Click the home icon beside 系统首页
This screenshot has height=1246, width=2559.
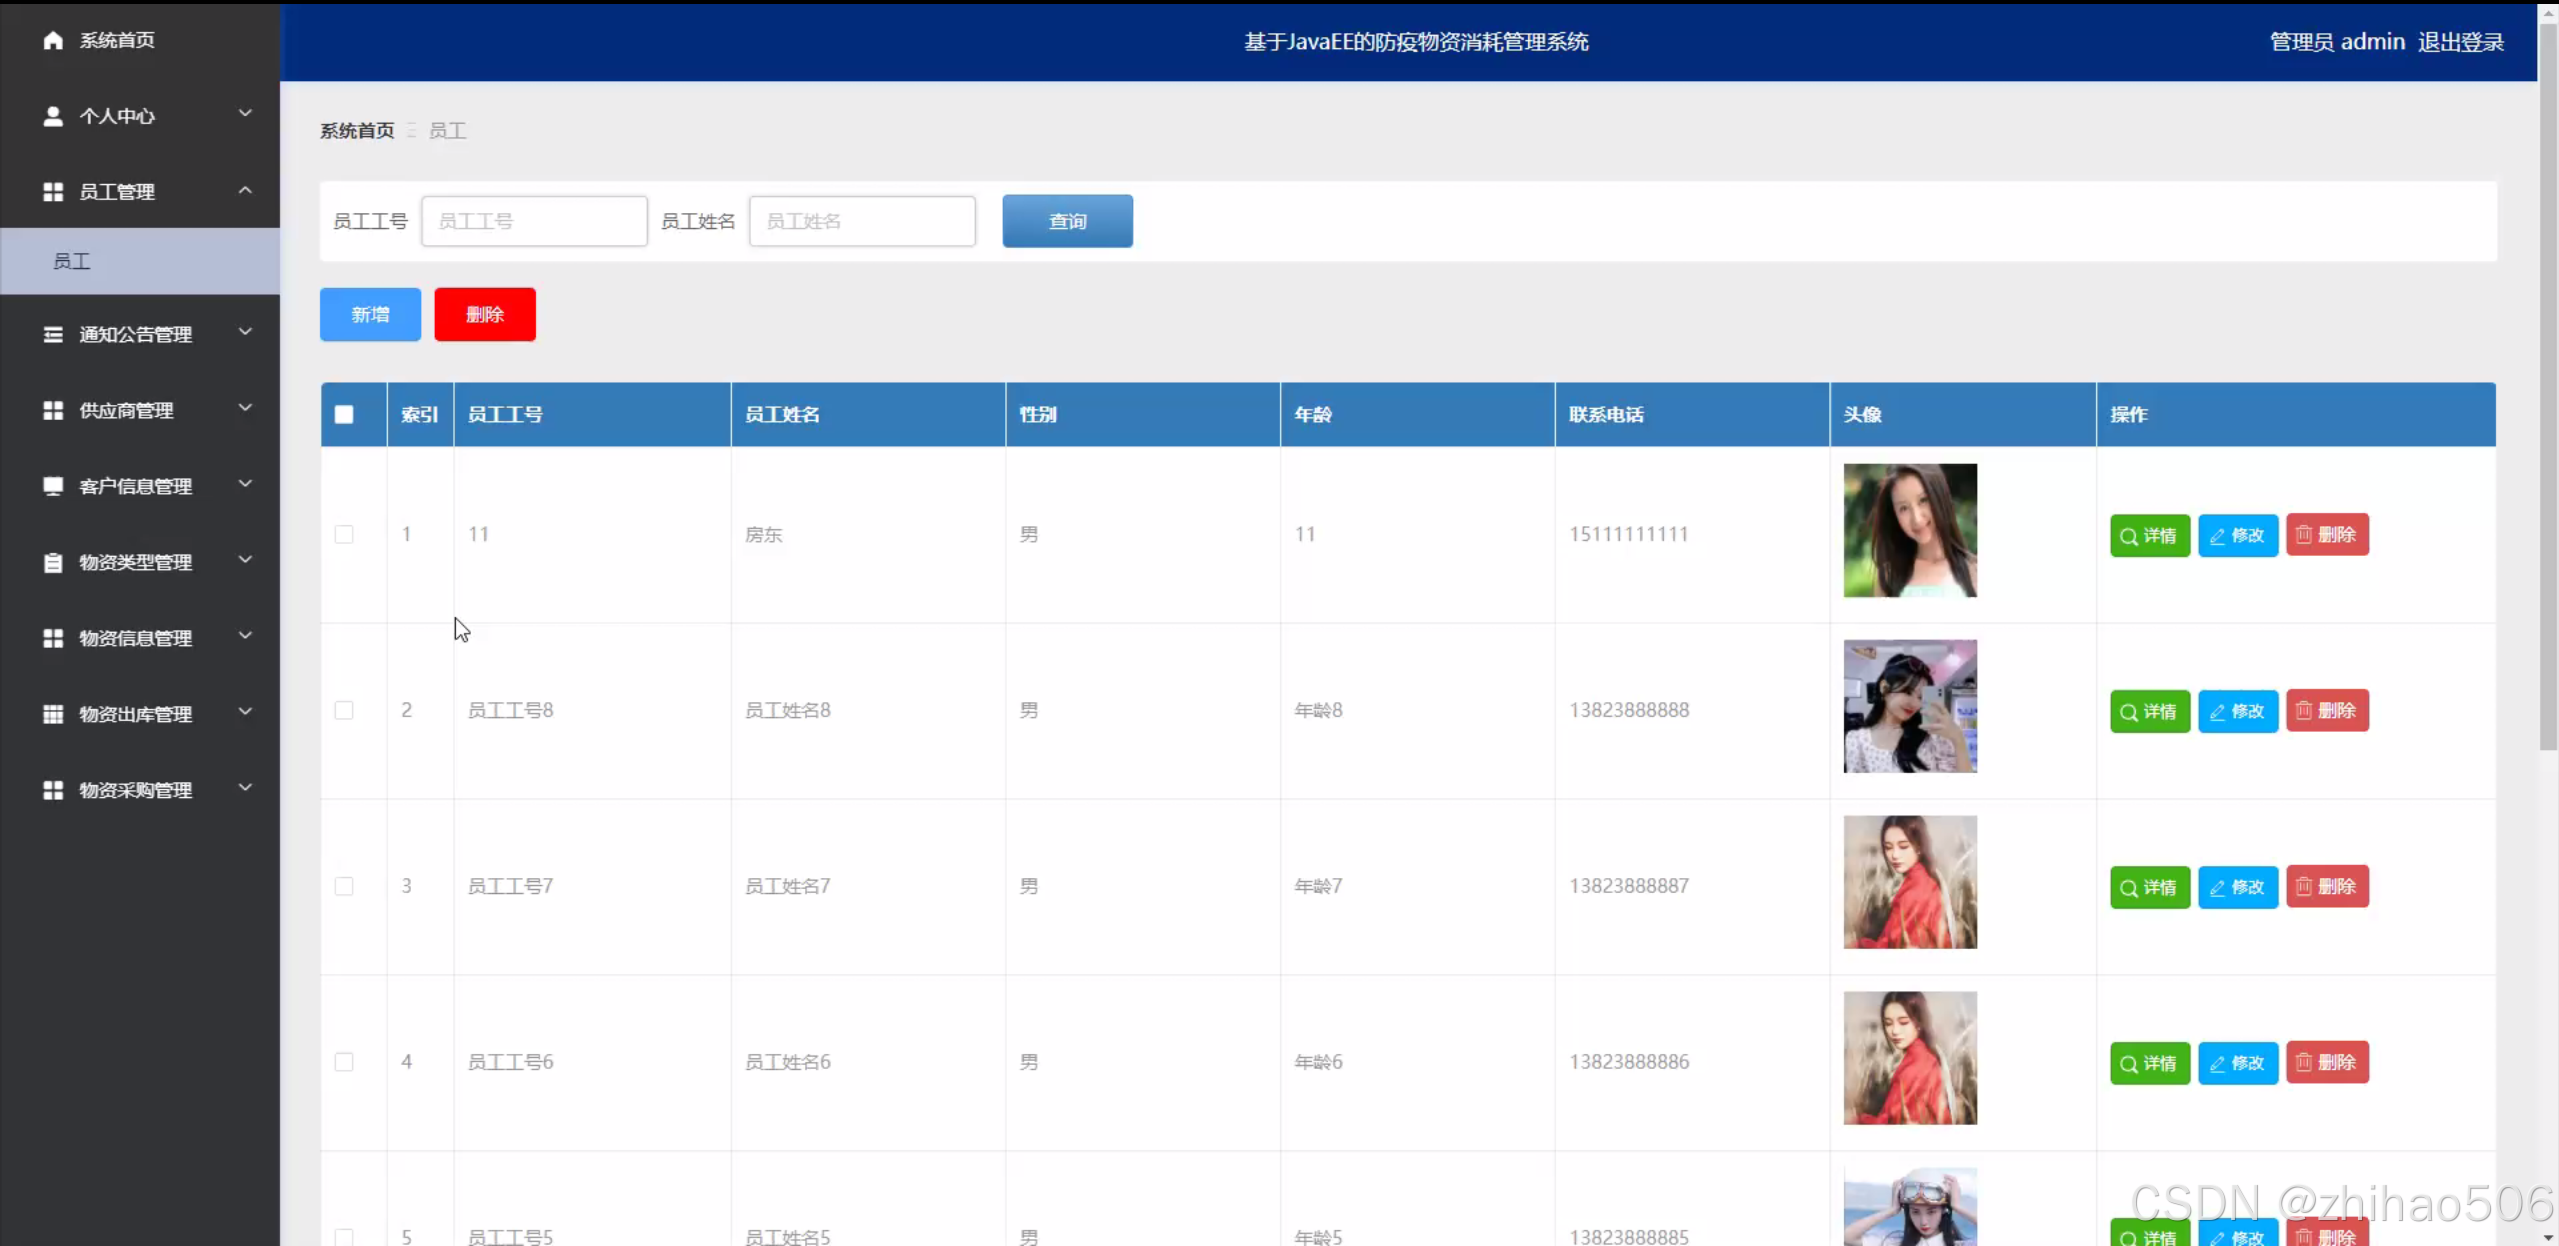(x=53, y=40)
